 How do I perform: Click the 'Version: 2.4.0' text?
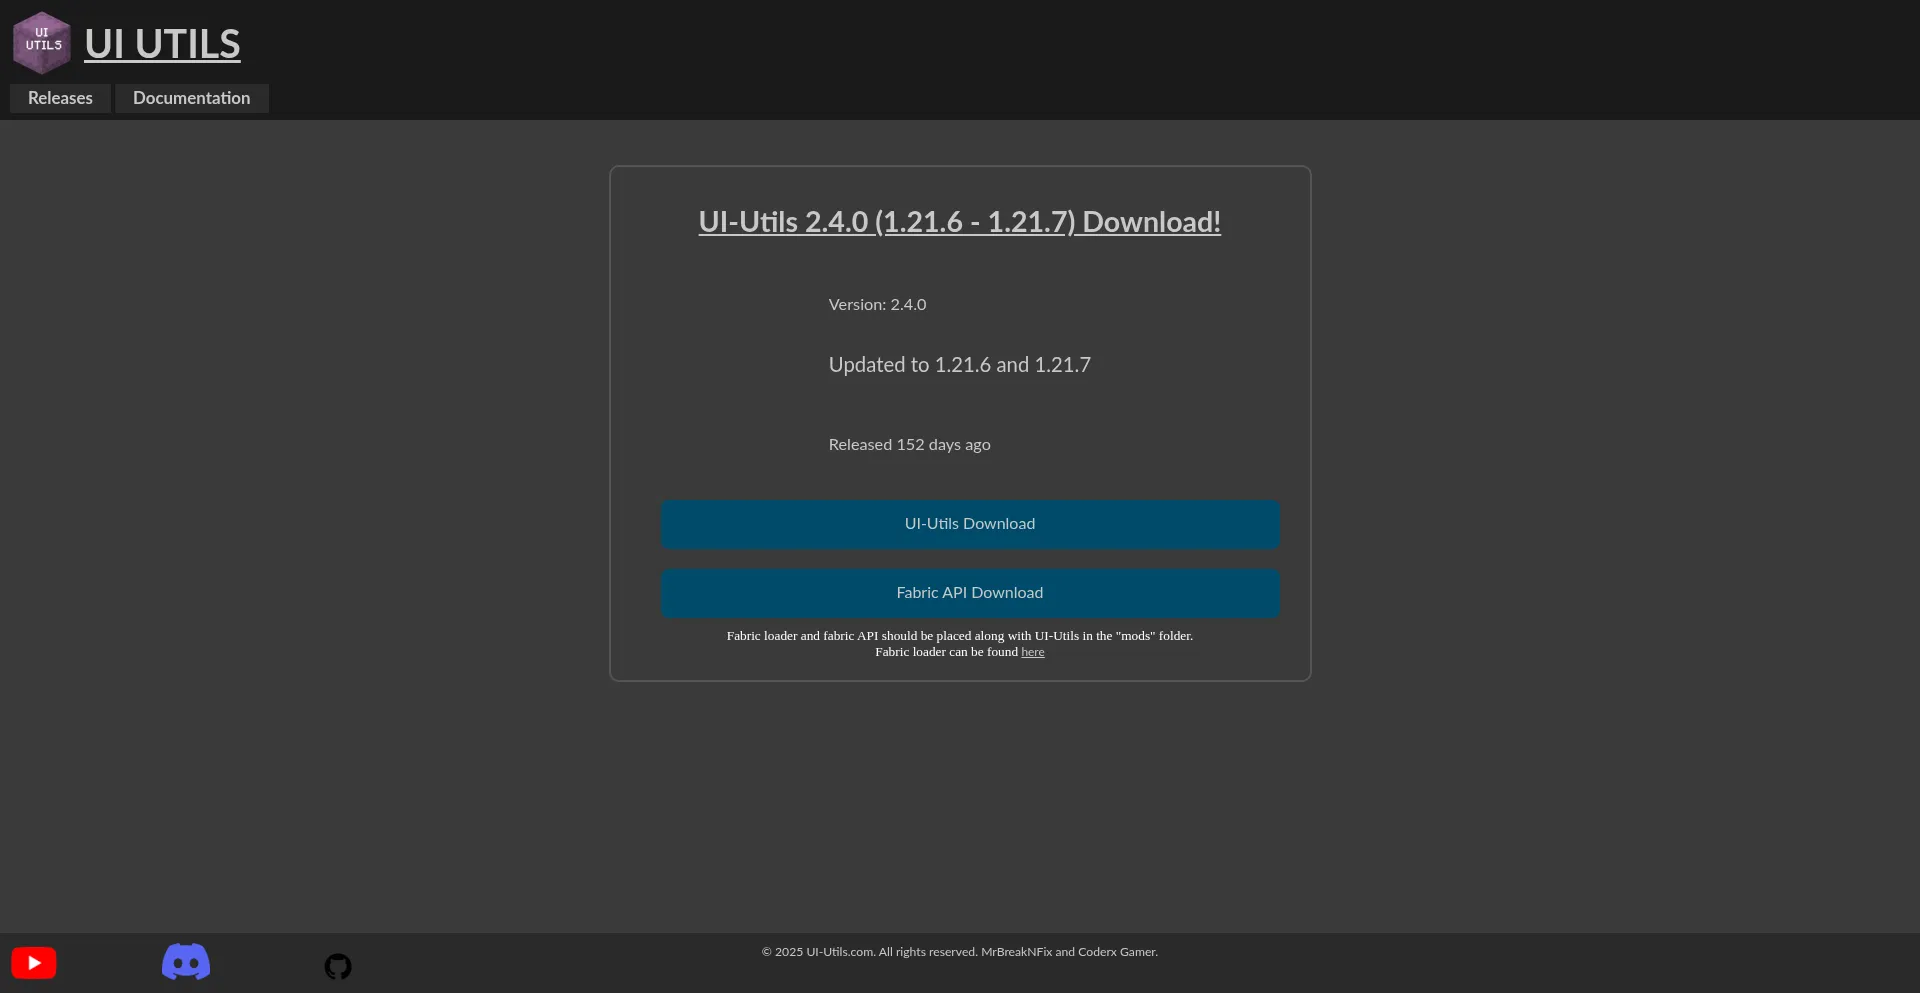tap(877, 304)
